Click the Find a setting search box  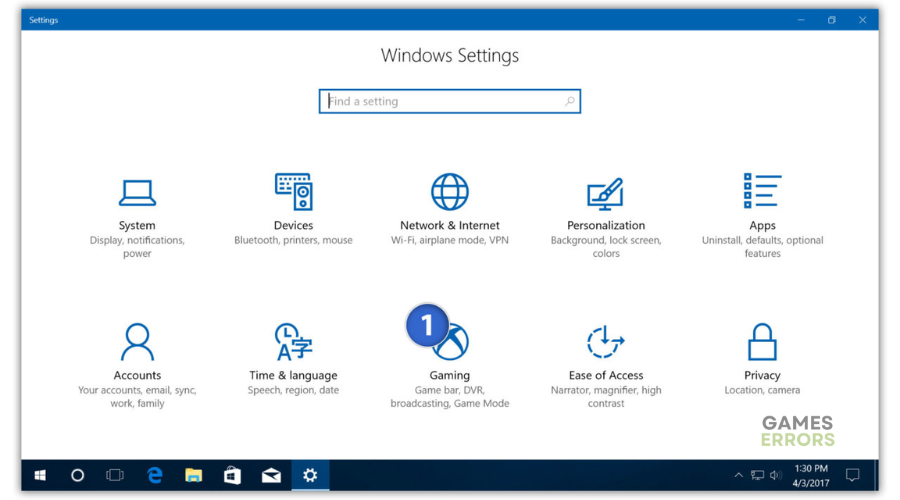450,101
